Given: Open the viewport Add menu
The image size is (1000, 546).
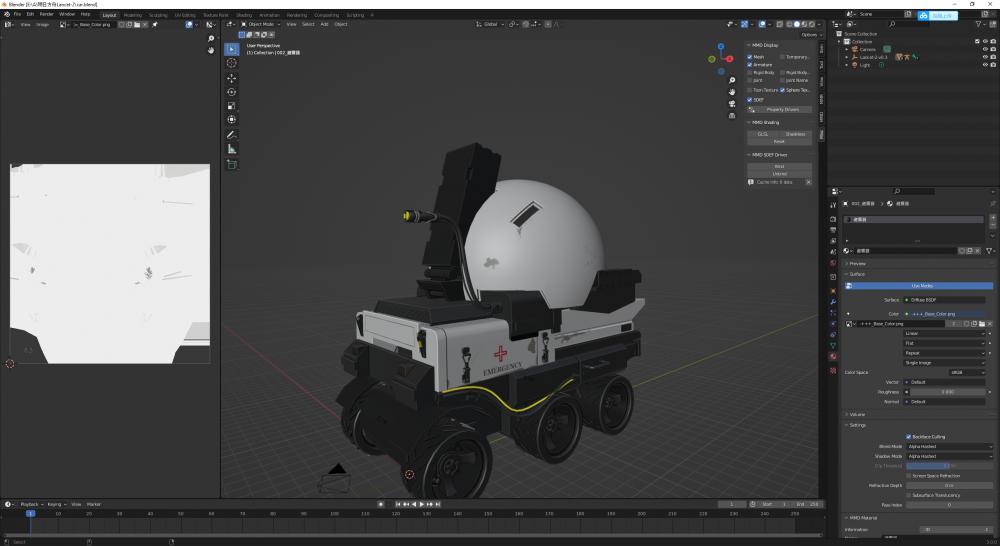Looking at the screenshot, I should tap(324, 24).
